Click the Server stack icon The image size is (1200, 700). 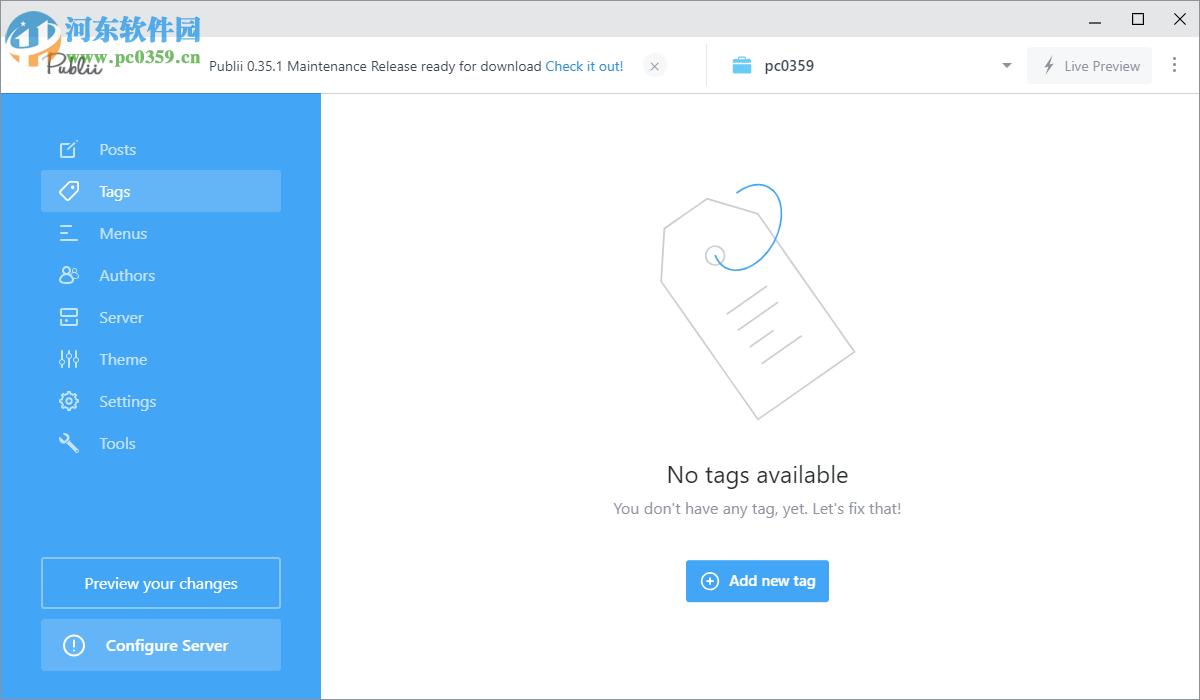(x=69, y=317)
